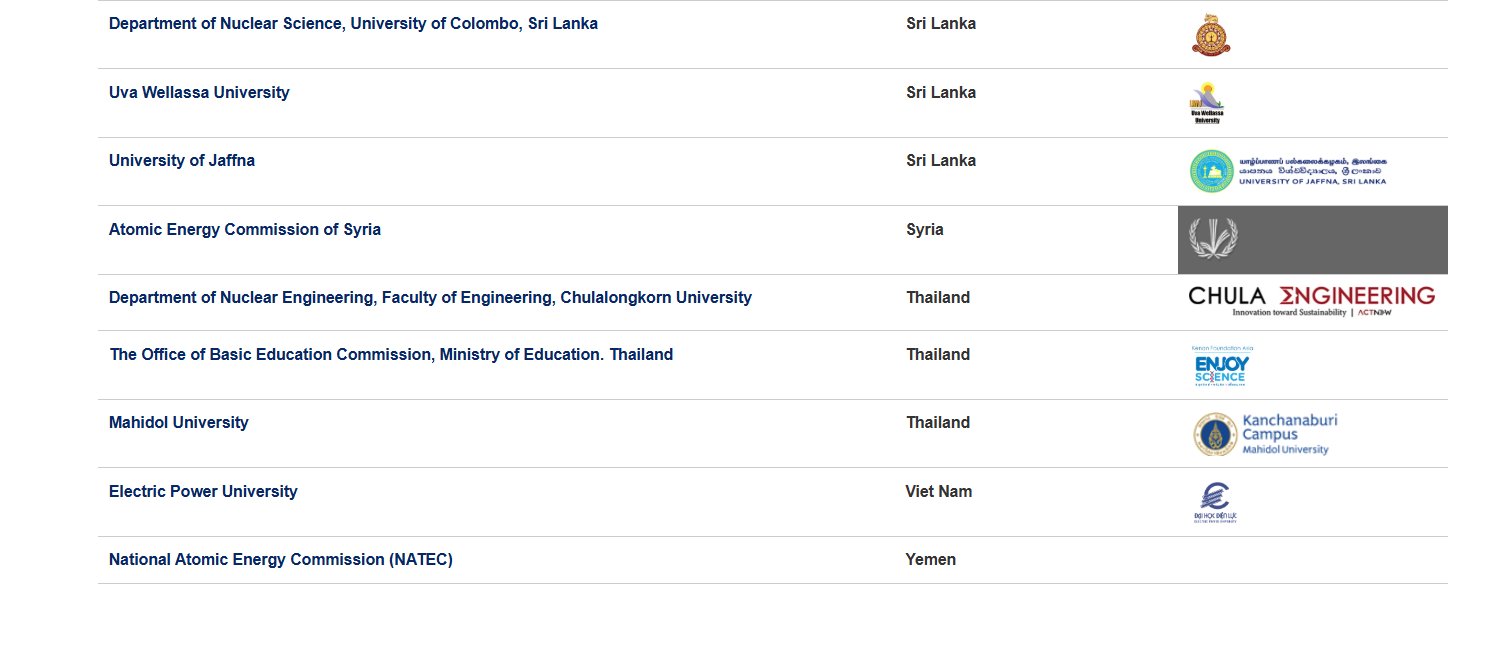Open Department of Nuclear Science, University of Colombo link
The image size is (1497, 650).
point(353,23)
